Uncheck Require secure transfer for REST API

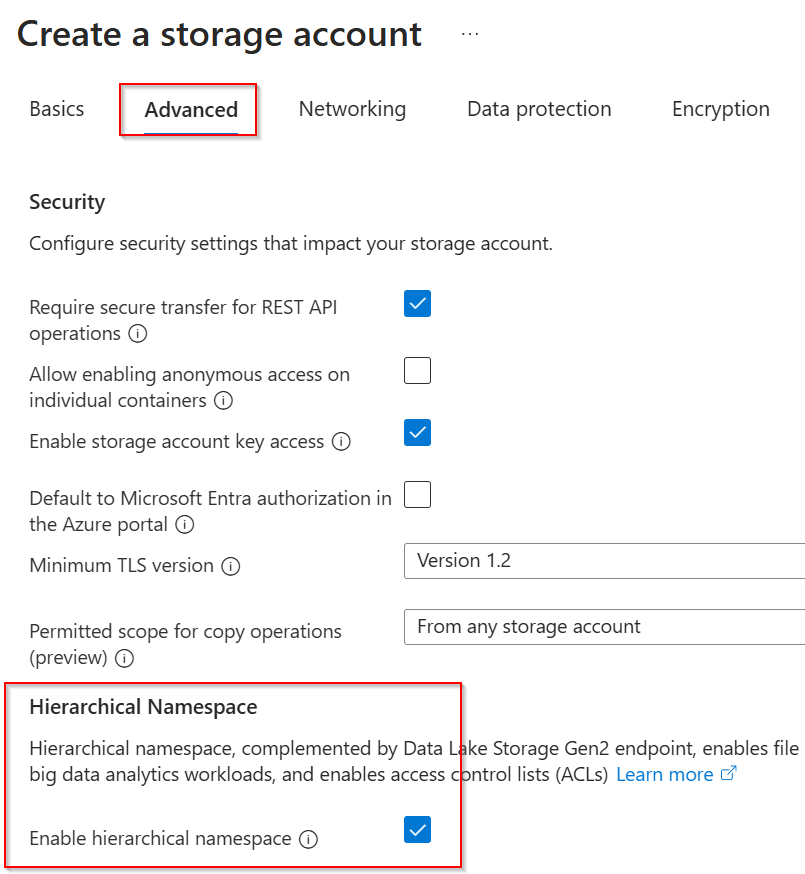[x=417, y=303]
